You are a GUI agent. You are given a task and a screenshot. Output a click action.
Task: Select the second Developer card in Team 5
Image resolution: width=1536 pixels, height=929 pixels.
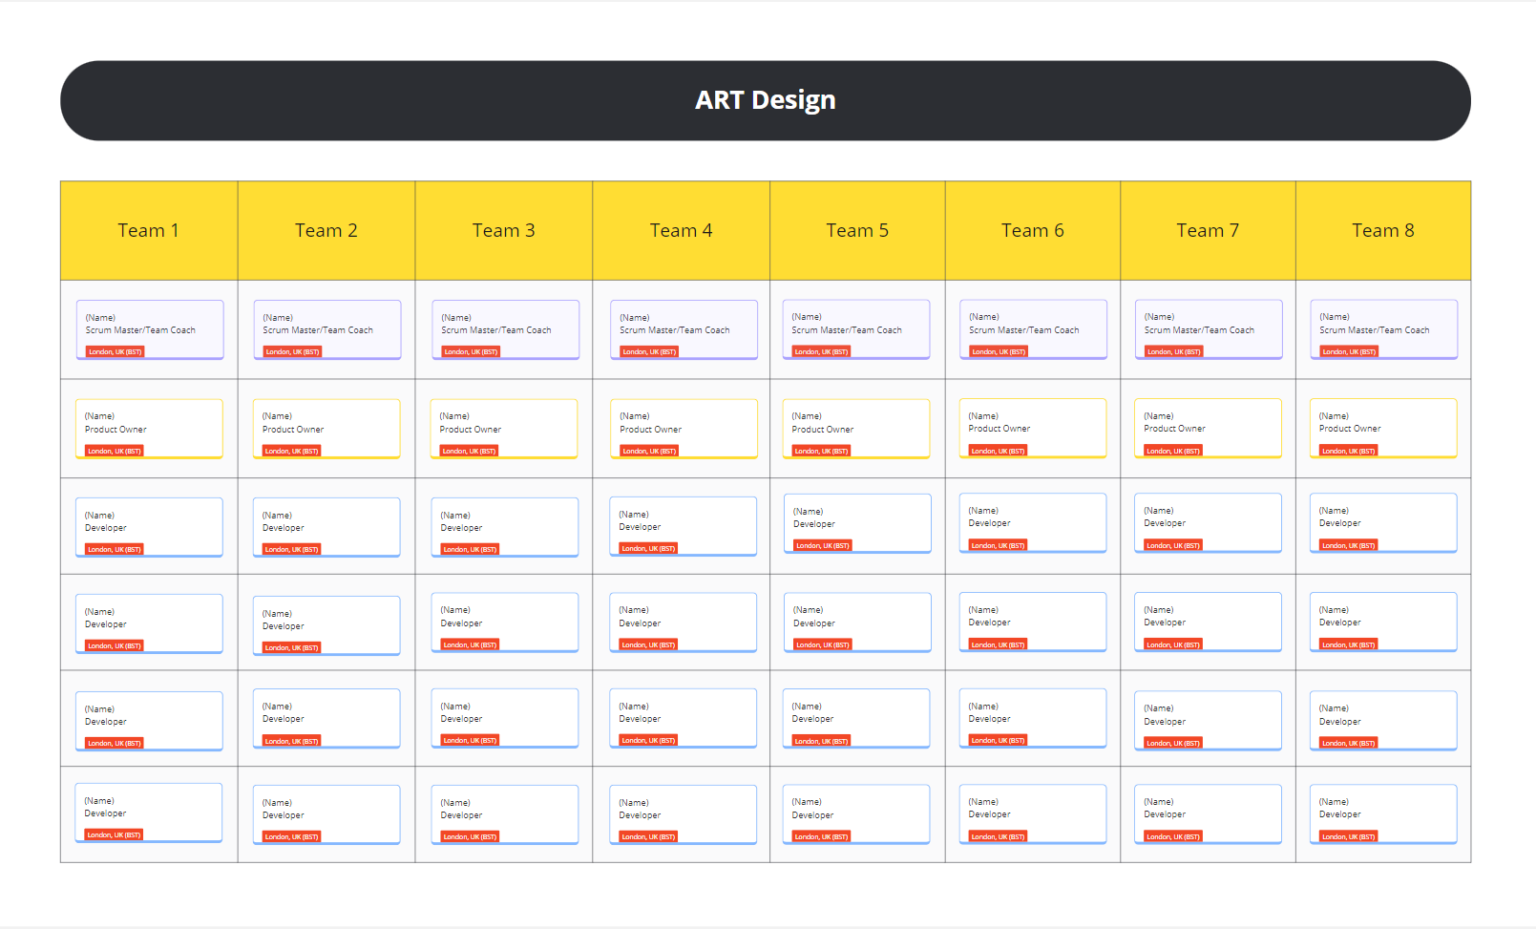857,621
